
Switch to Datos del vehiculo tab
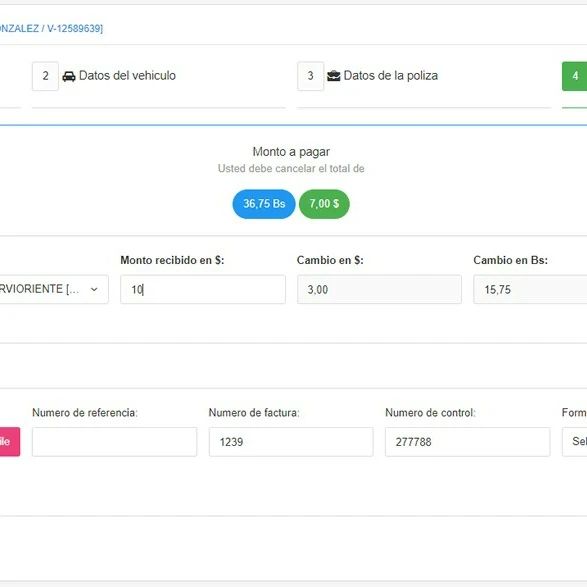(x=127, y=76)
